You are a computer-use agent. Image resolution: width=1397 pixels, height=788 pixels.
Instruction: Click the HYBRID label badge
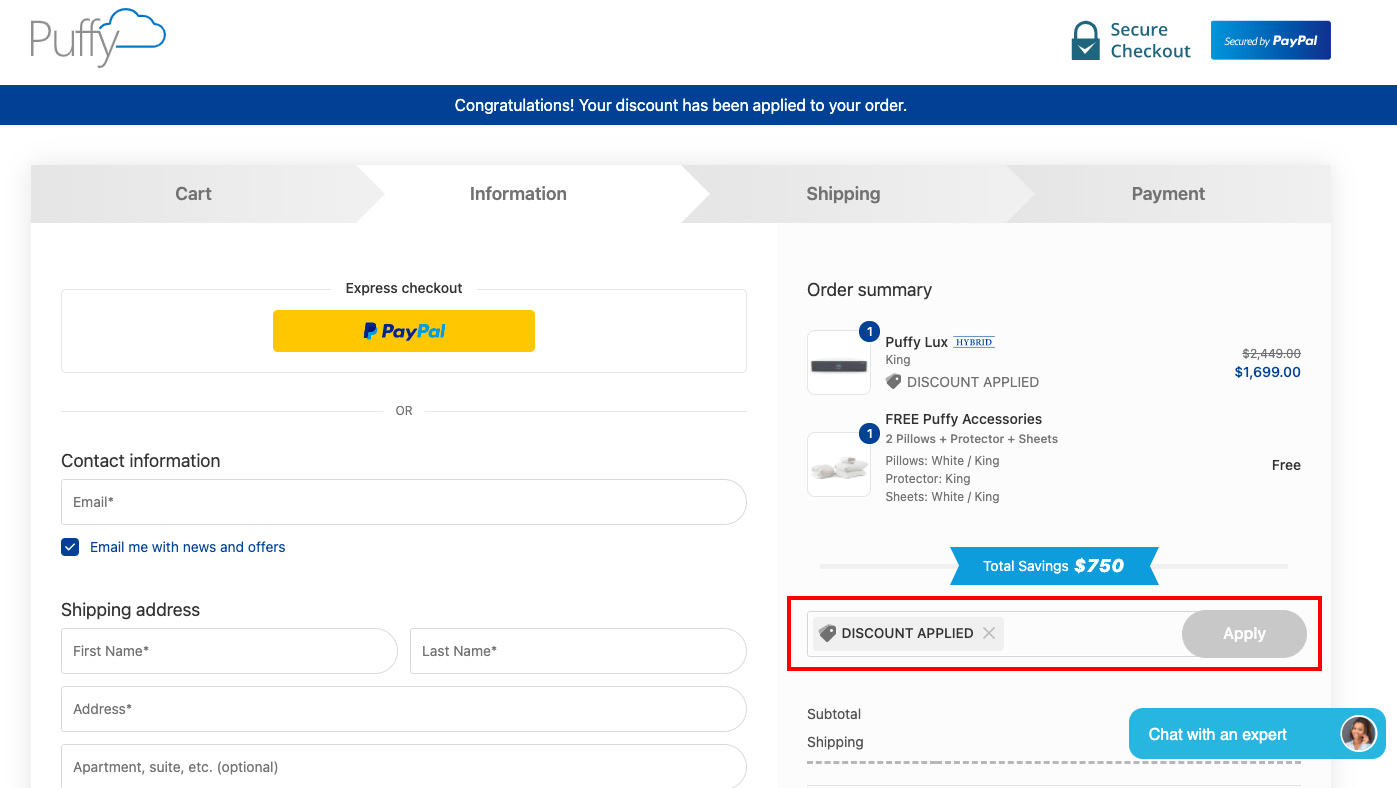click(x=973, y=342)
